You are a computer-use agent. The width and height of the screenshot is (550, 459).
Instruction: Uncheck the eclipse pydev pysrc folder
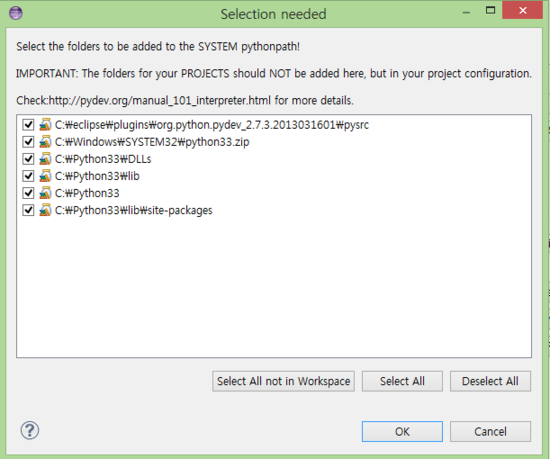(x=28, y=125)
